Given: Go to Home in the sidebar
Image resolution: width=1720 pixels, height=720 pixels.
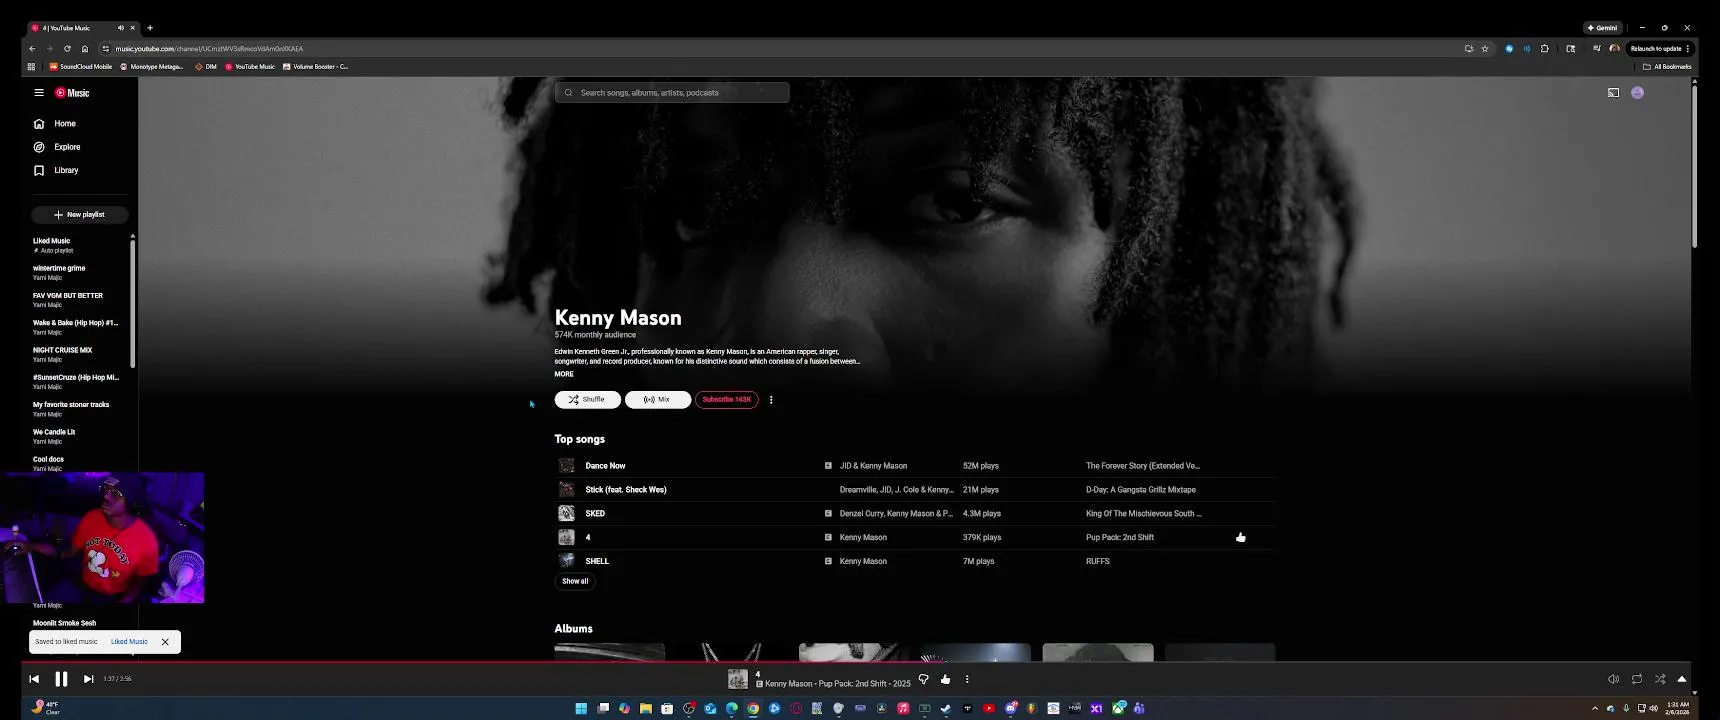Looking at the screenshot, I should (x=65, y=124).
